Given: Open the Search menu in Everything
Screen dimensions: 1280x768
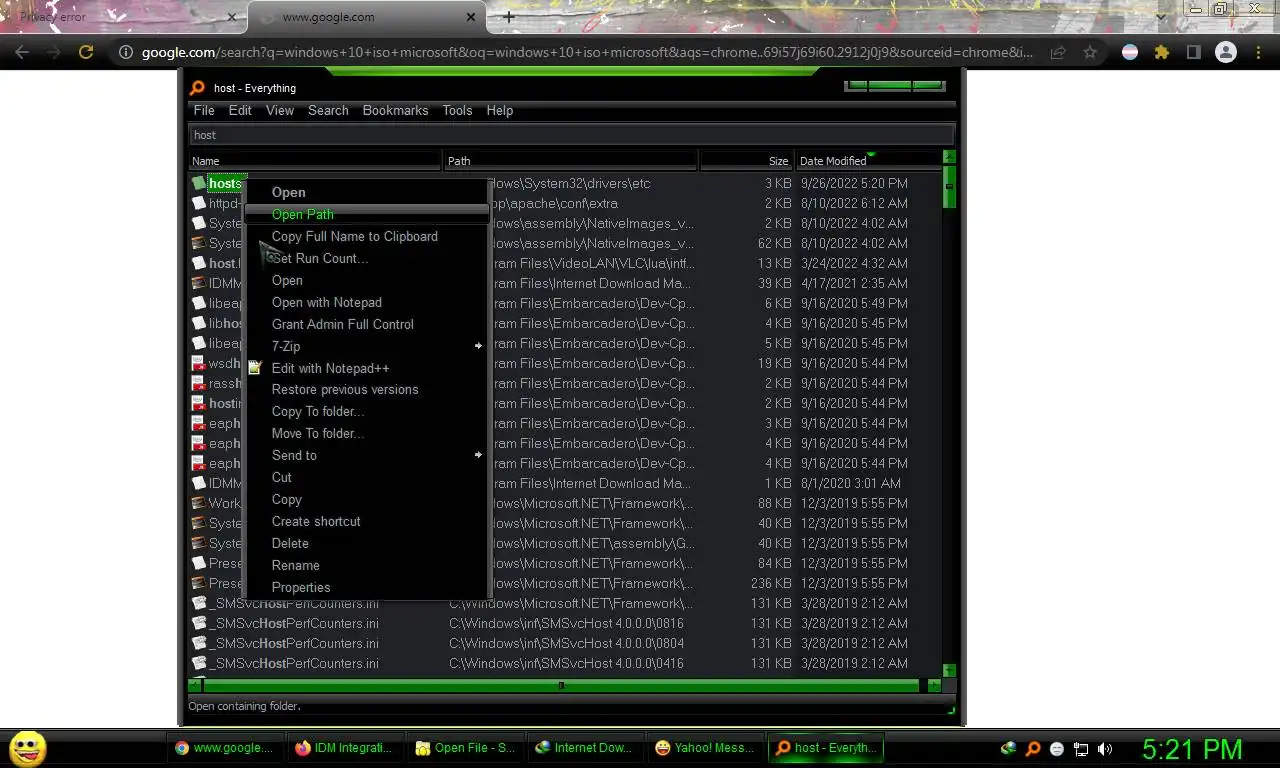Looking at the screenshot, I should (328, 110).
